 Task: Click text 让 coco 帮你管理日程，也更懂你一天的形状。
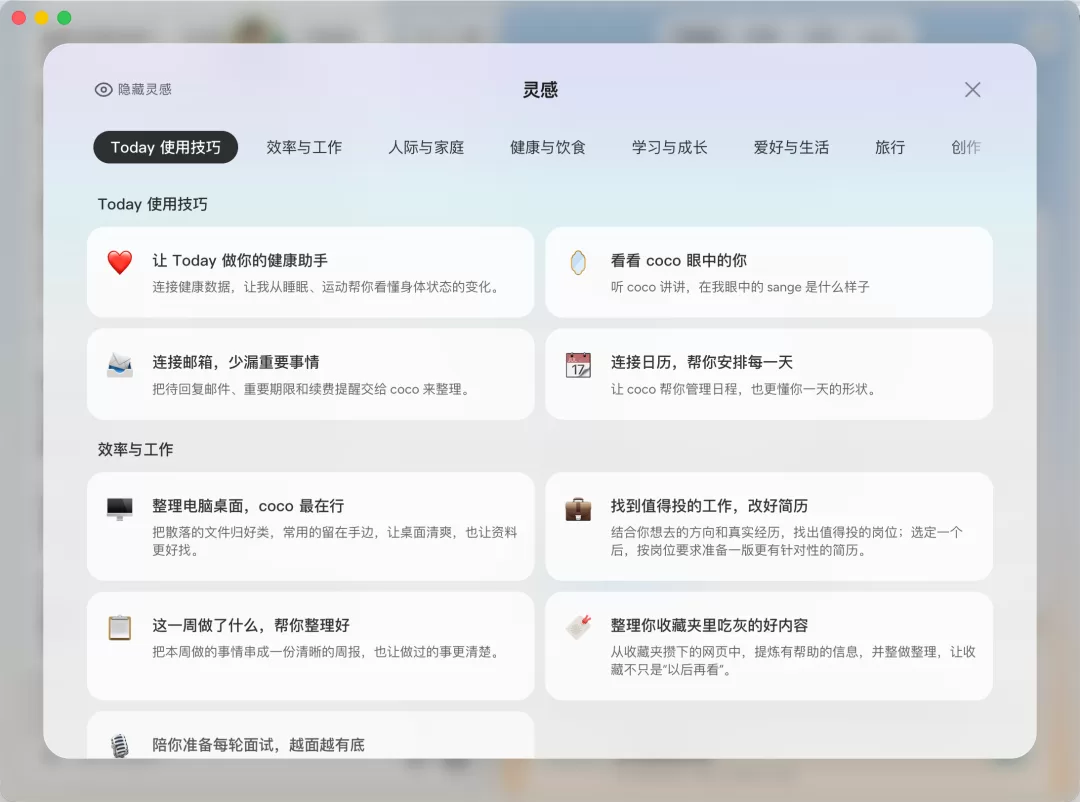tap(745, 389)
